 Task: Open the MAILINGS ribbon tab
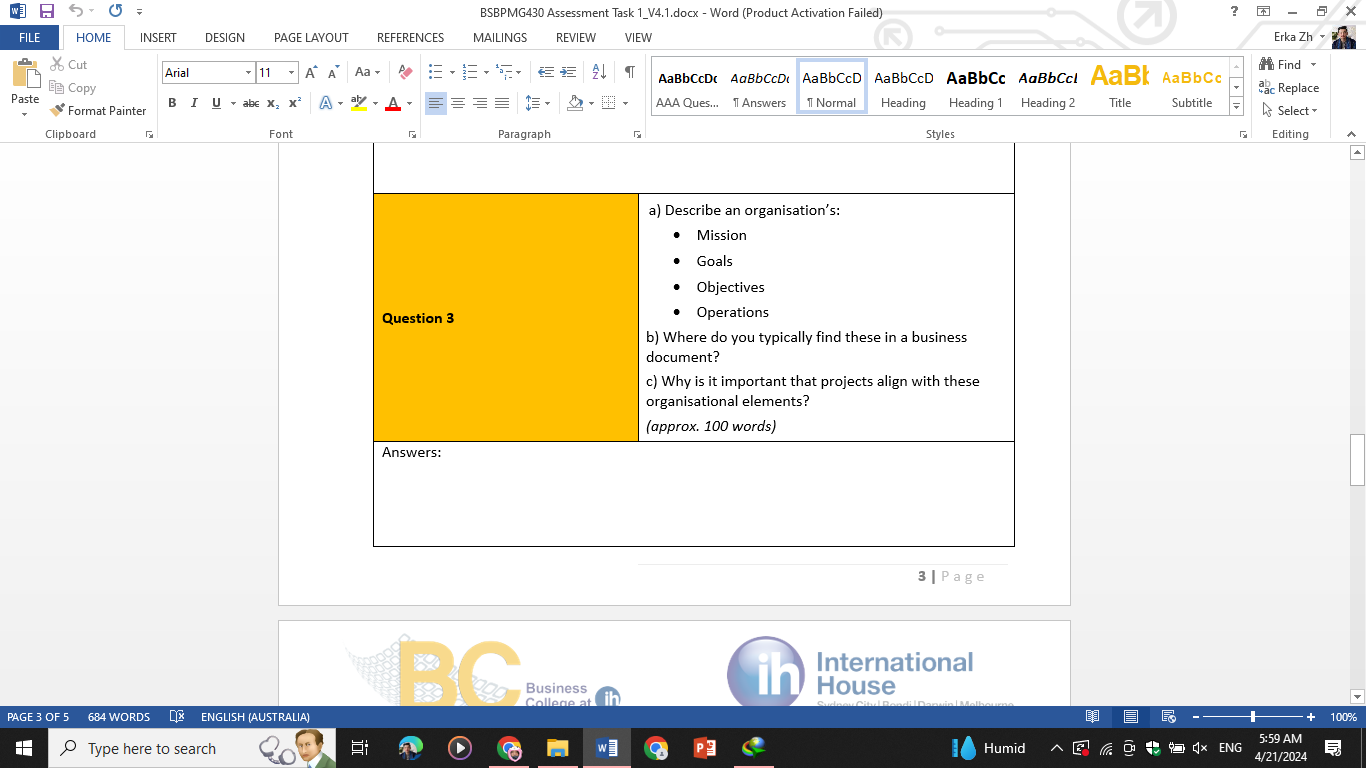coord(499,37)
